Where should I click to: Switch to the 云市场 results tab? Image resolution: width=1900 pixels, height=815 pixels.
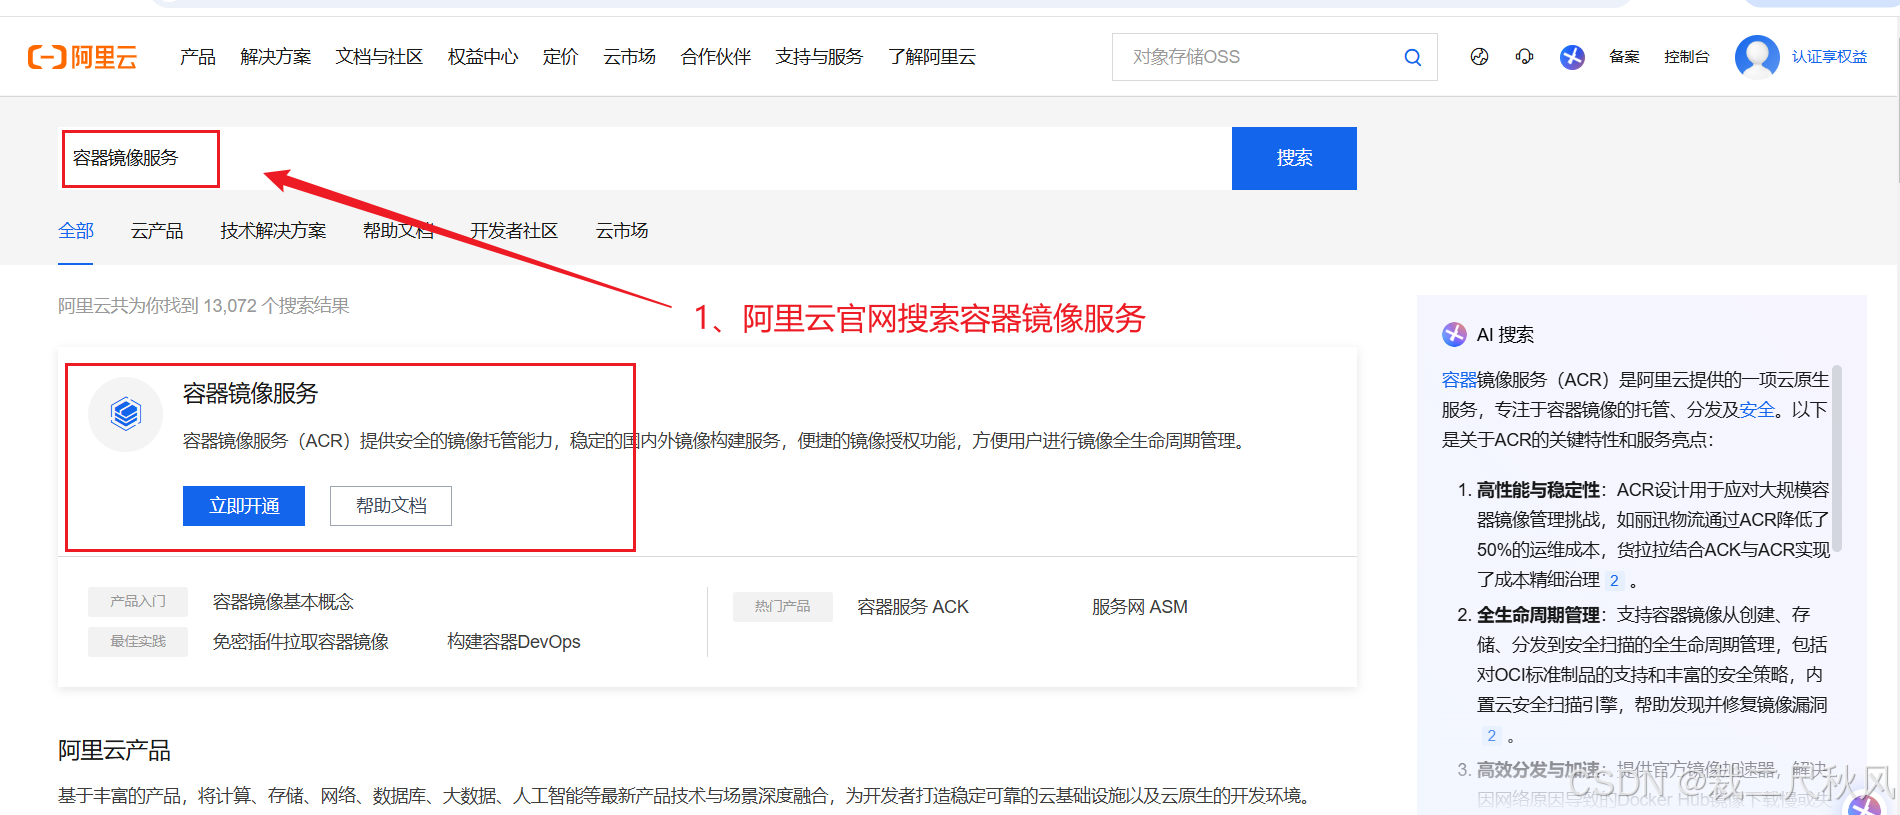(x=622, y=231)
